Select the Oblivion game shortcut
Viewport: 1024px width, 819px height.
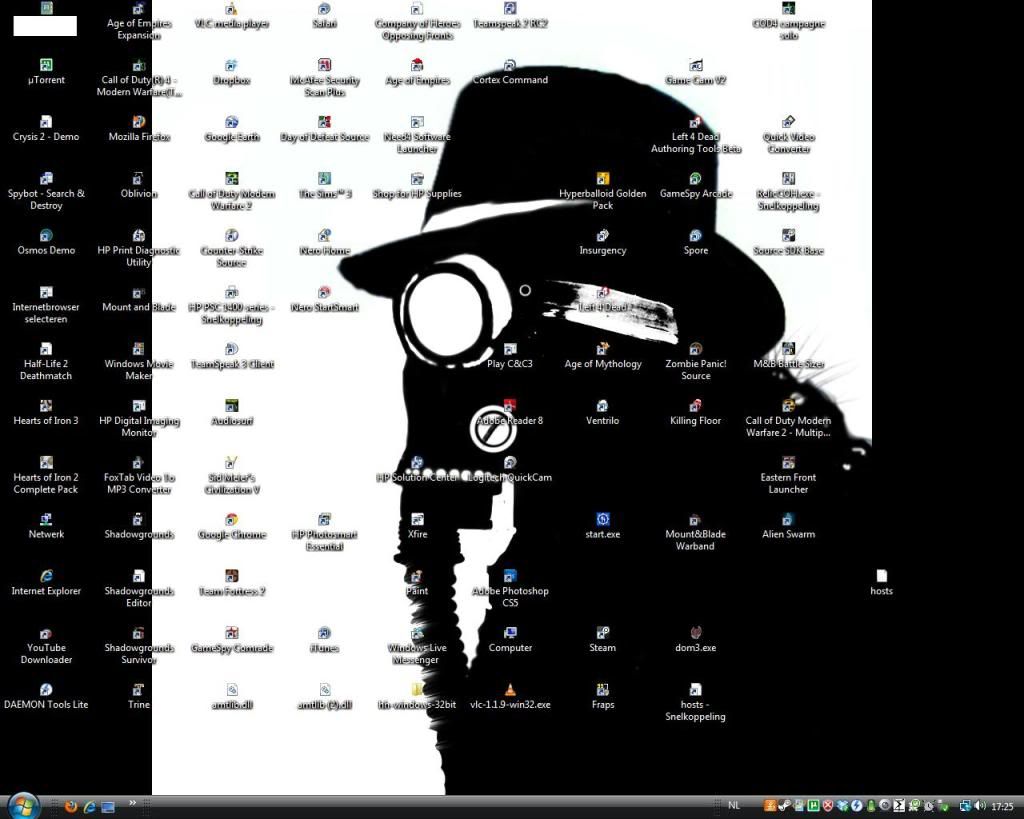coord(138,185)
